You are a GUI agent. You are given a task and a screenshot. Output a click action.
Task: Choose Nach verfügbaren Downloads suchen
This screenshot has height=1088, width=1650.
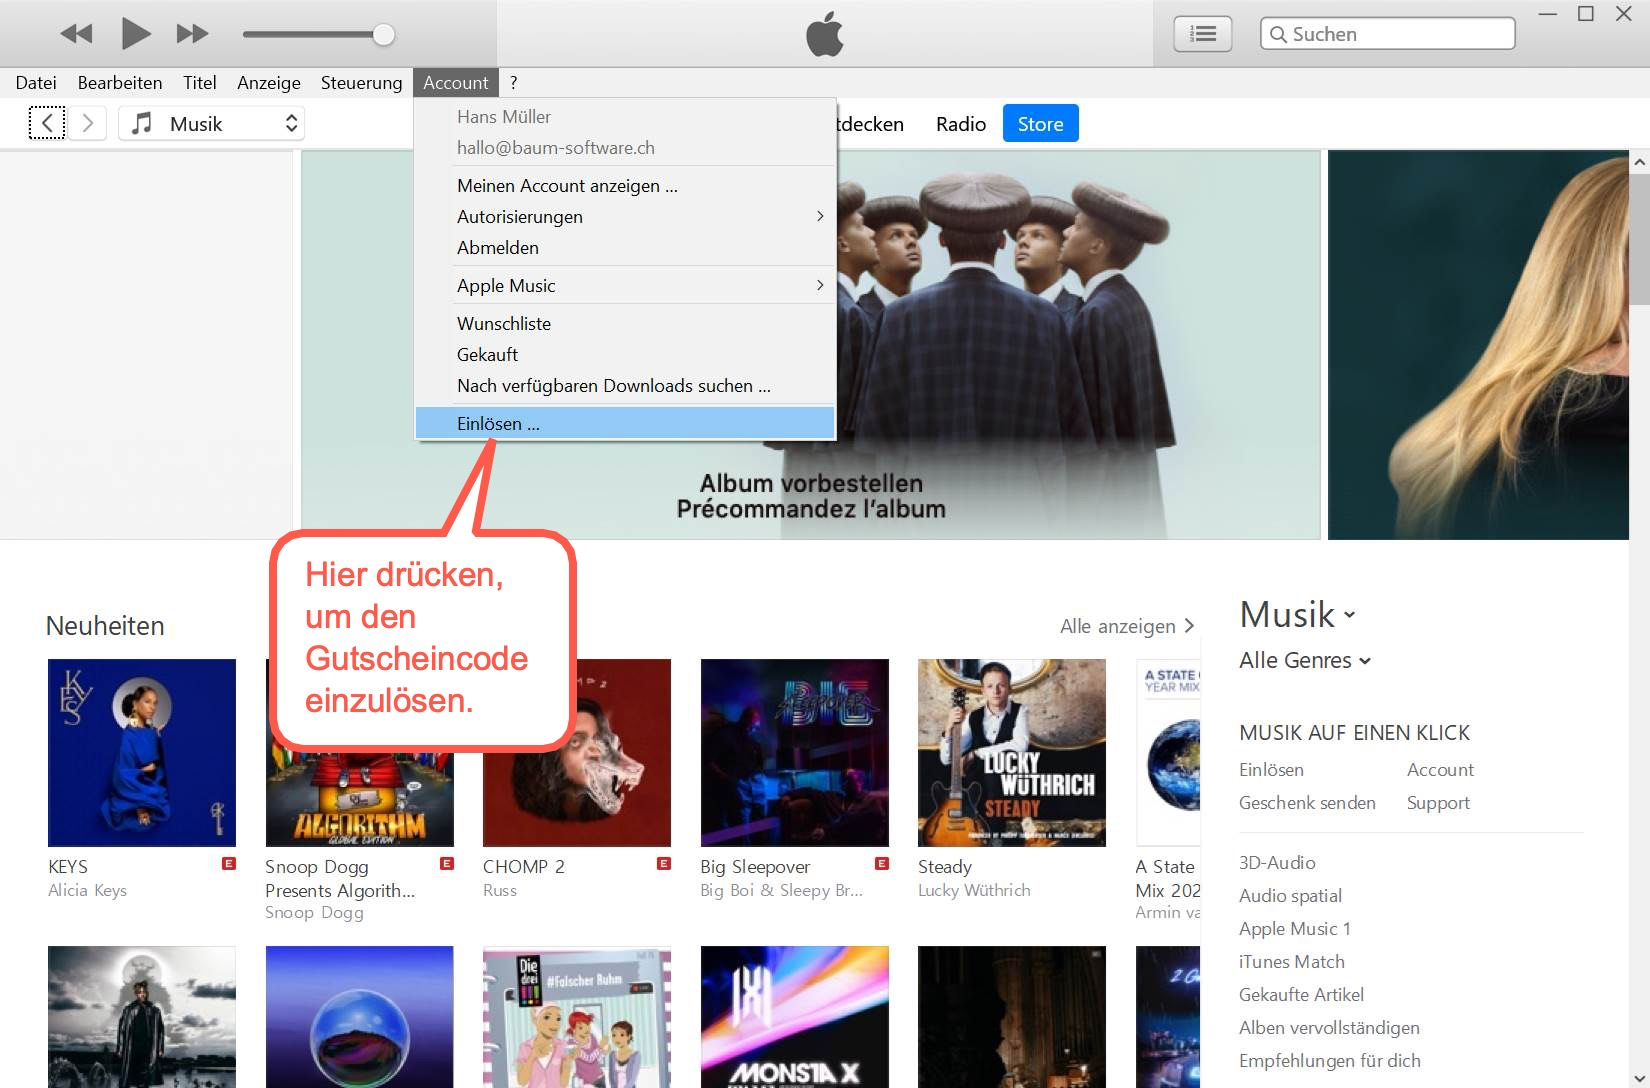625,386
